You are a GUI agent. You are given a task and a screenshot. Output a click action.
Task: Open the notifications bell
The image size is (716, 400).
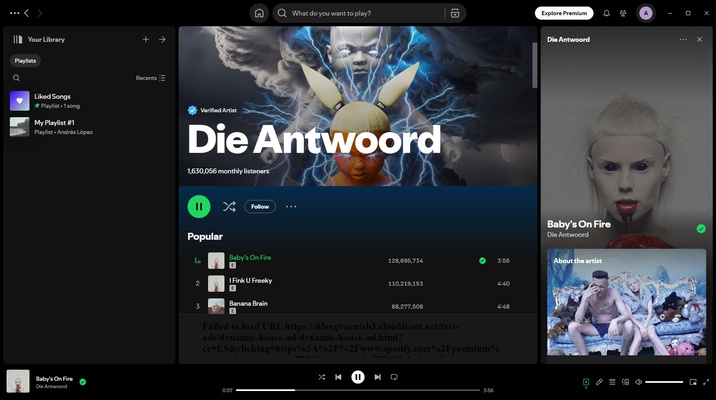click(x=606, y=13)
